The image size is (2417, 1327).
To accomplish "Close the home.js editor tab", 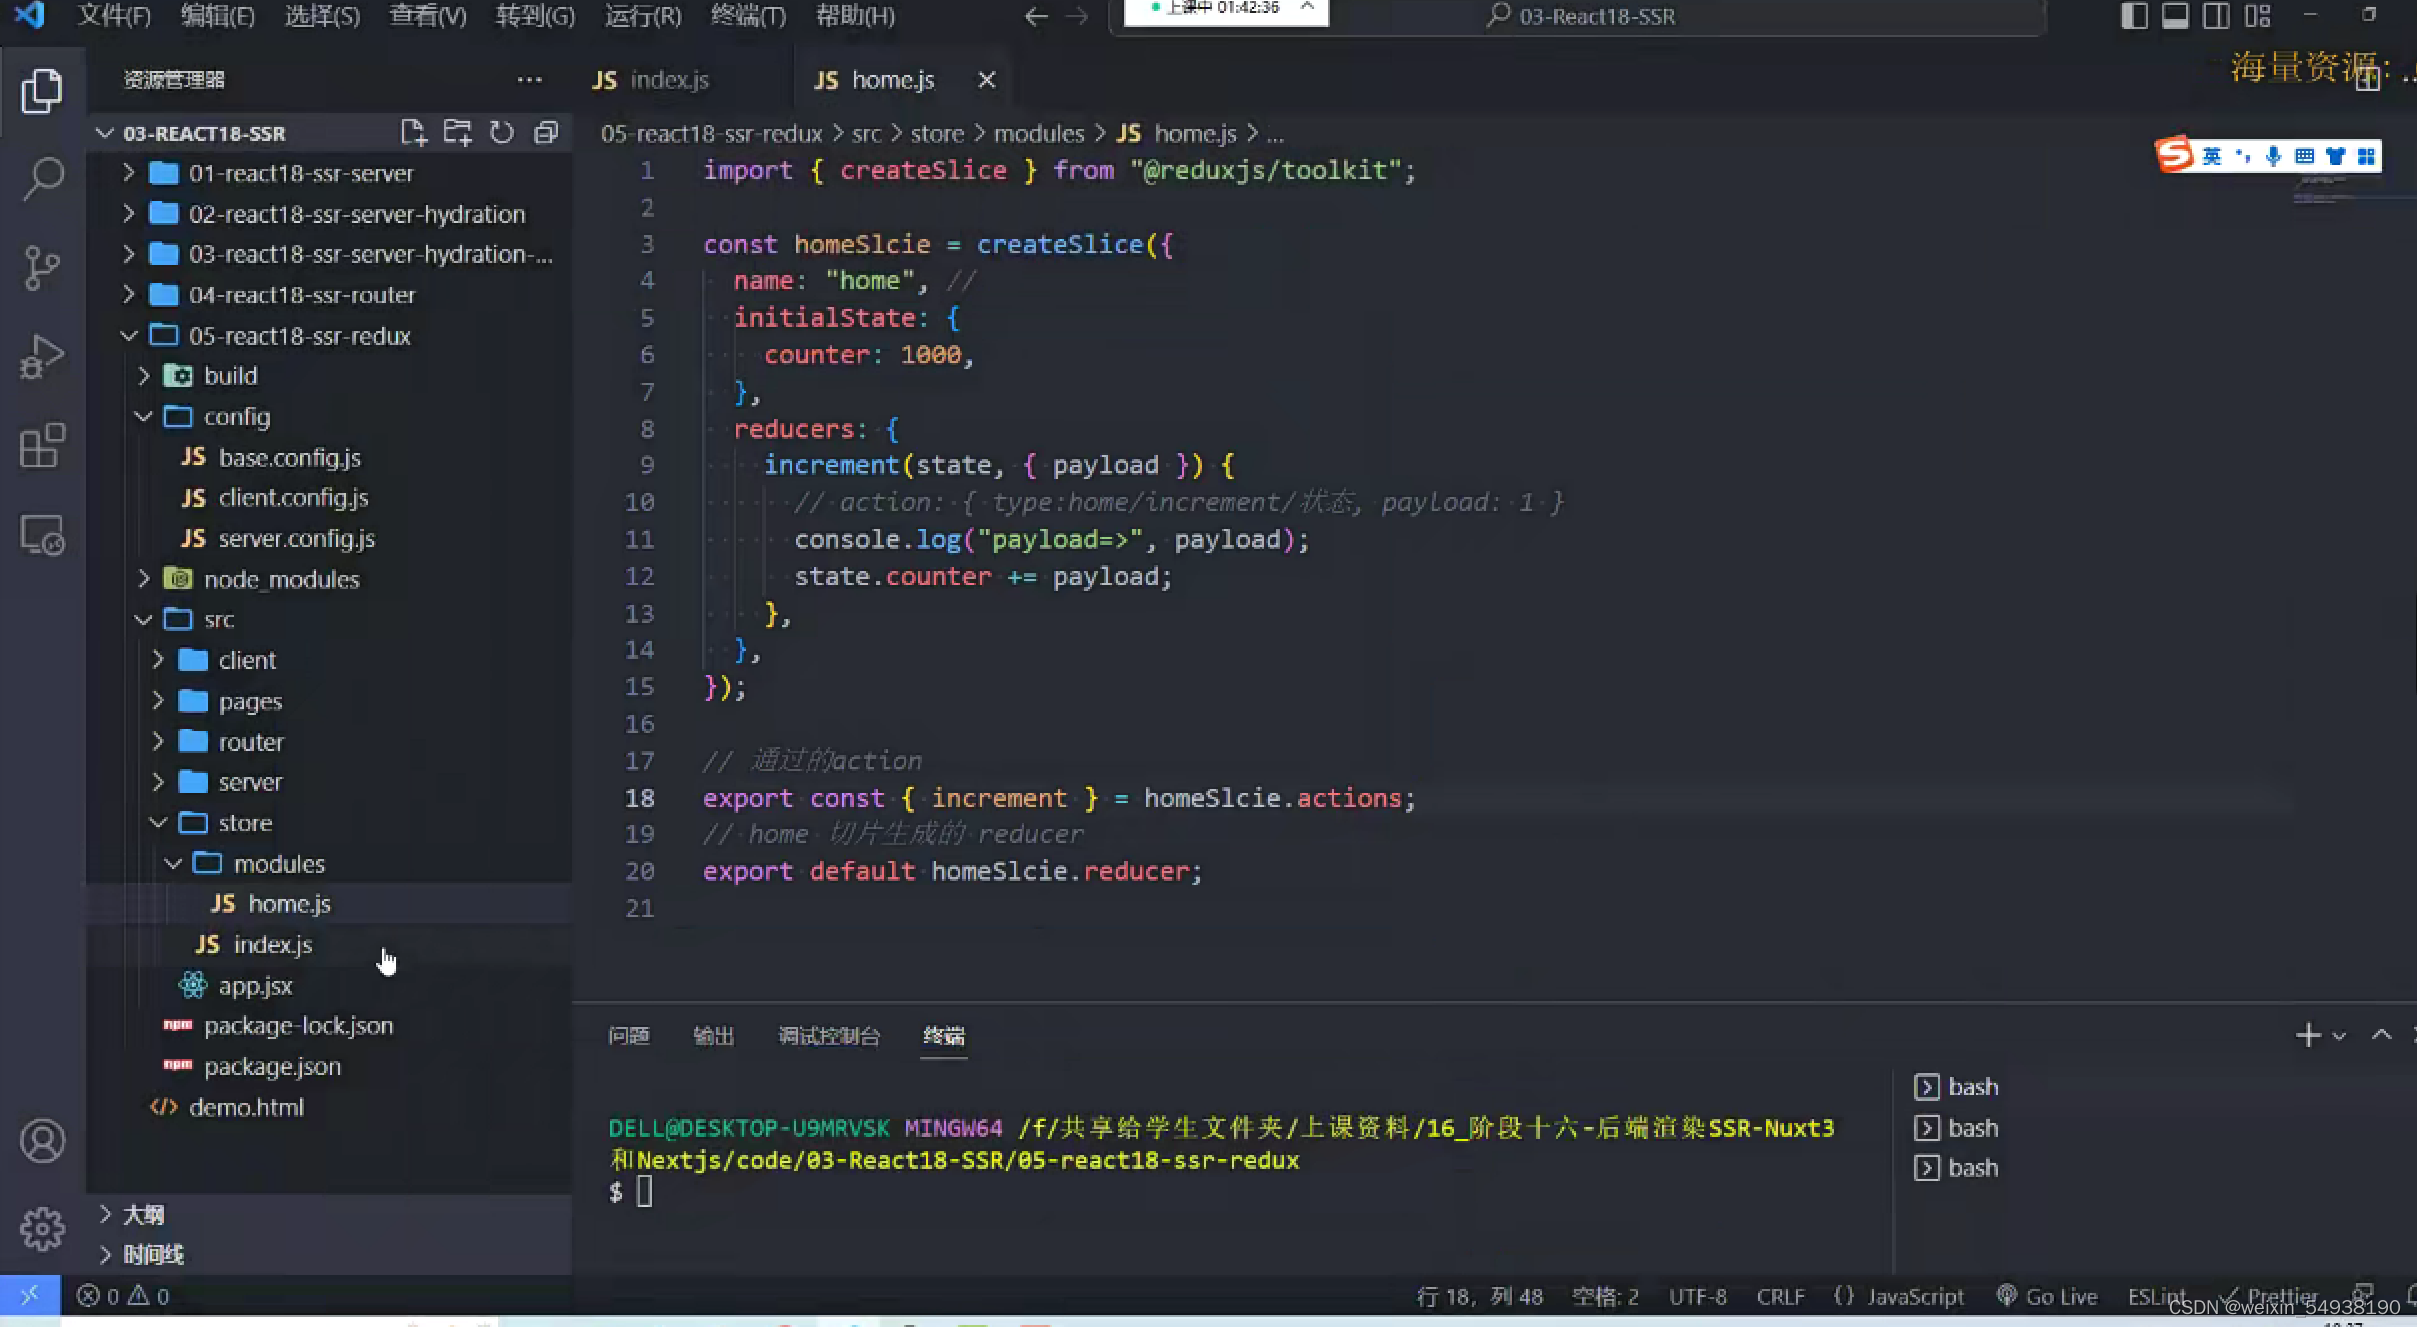I will (x=987, y=80).
